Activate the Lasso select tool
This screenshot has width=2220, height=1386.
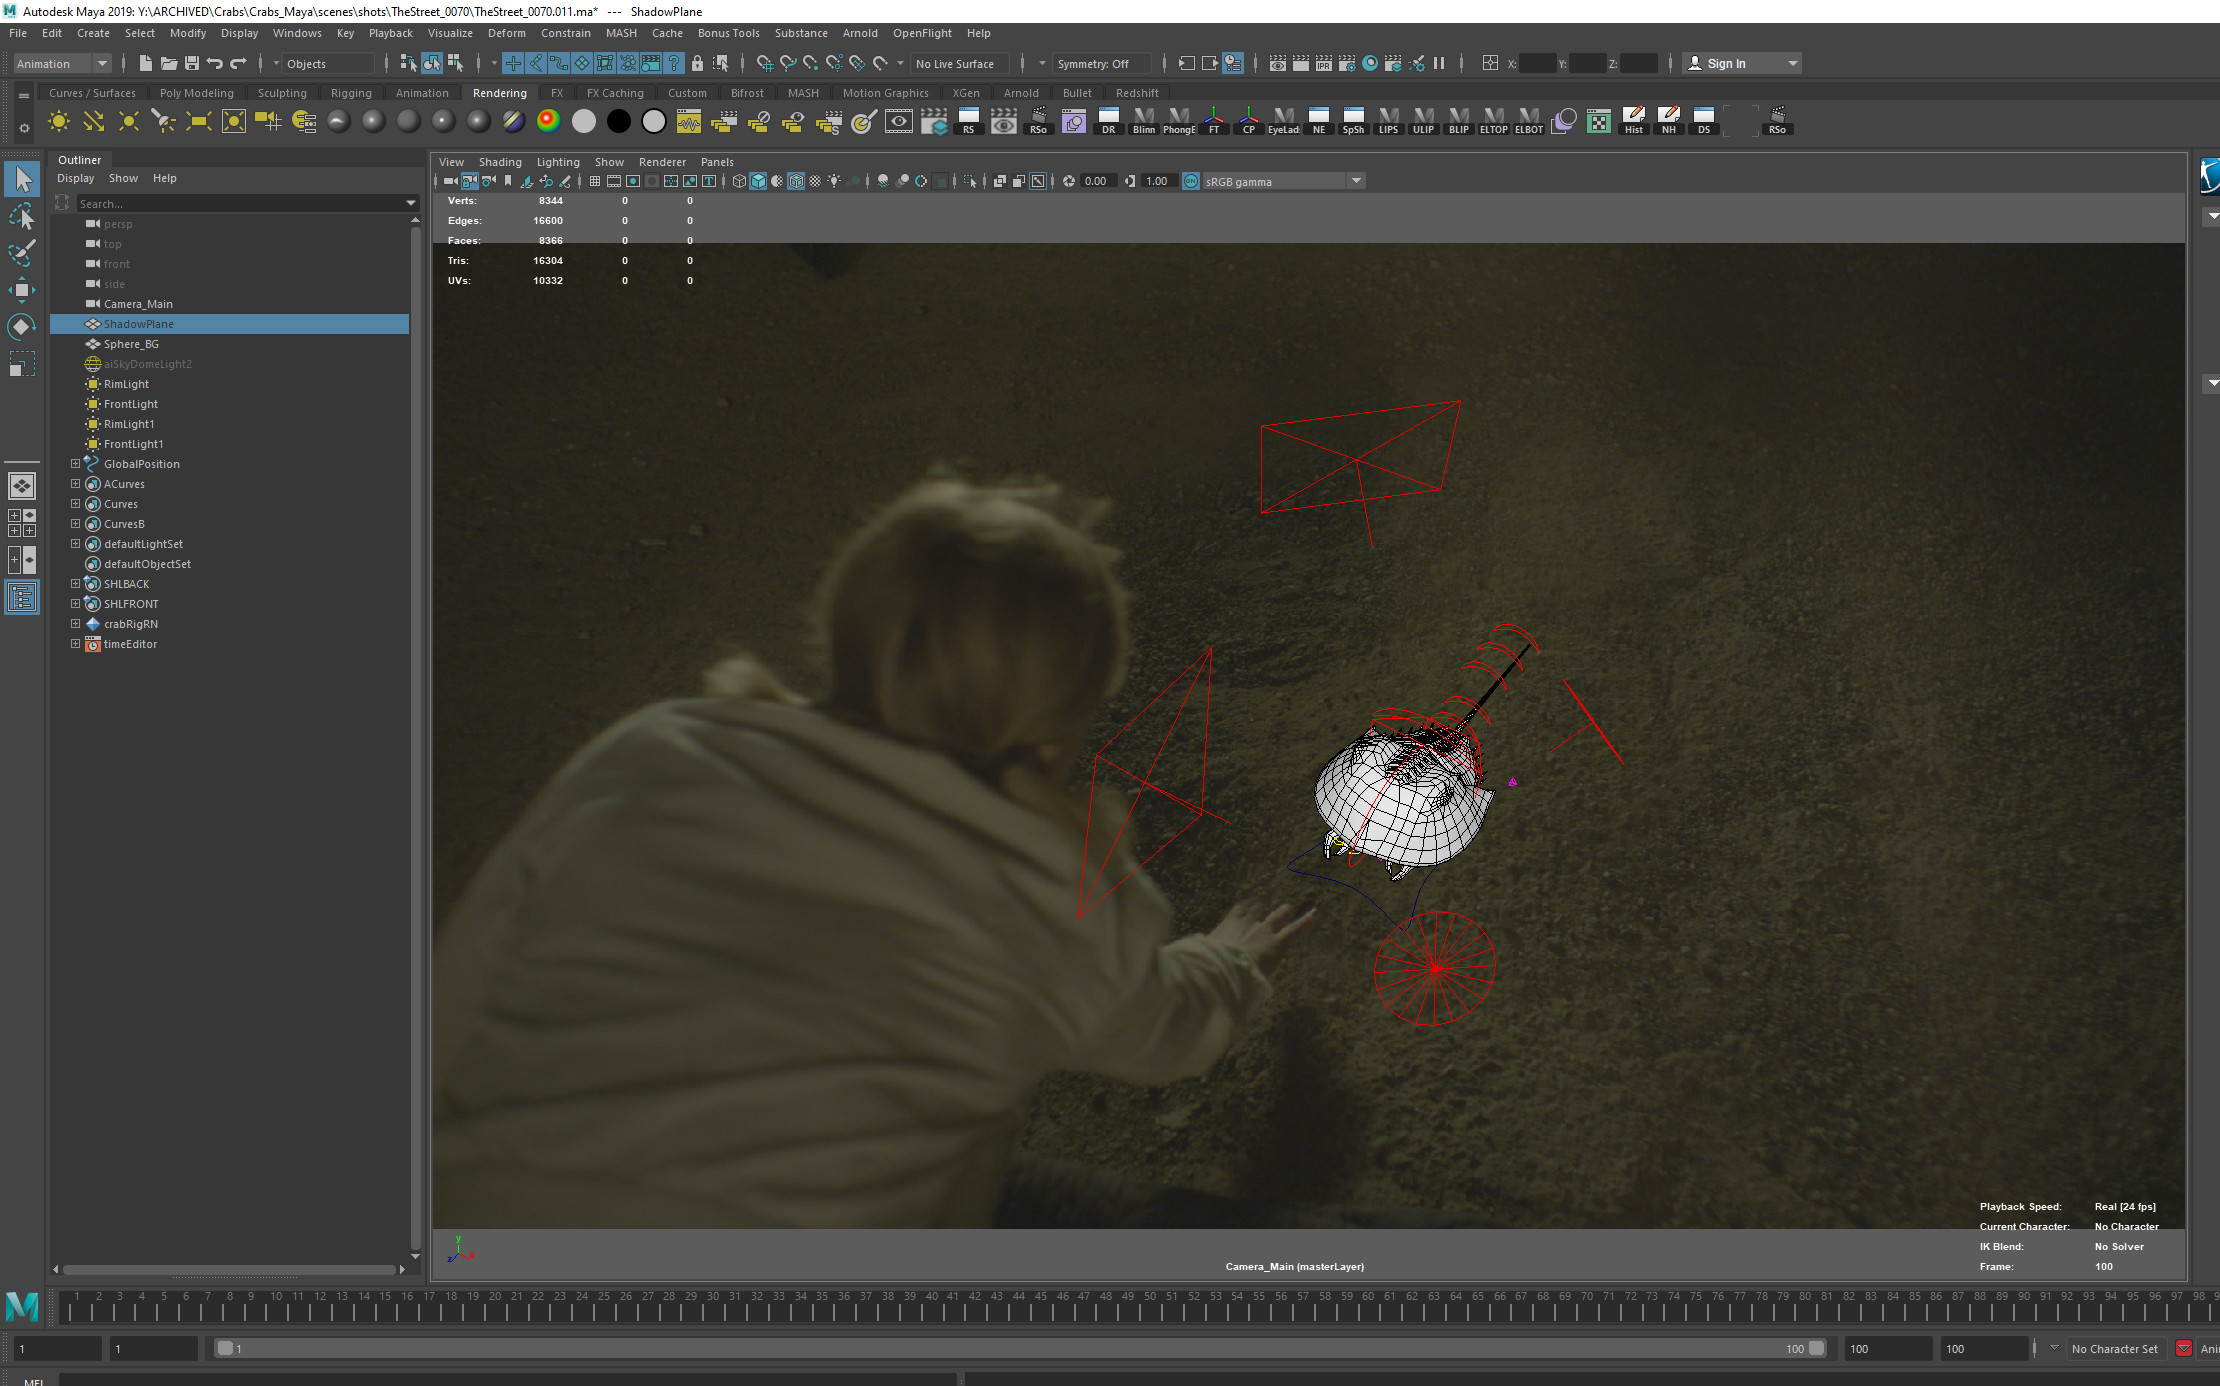pos(22,216)
